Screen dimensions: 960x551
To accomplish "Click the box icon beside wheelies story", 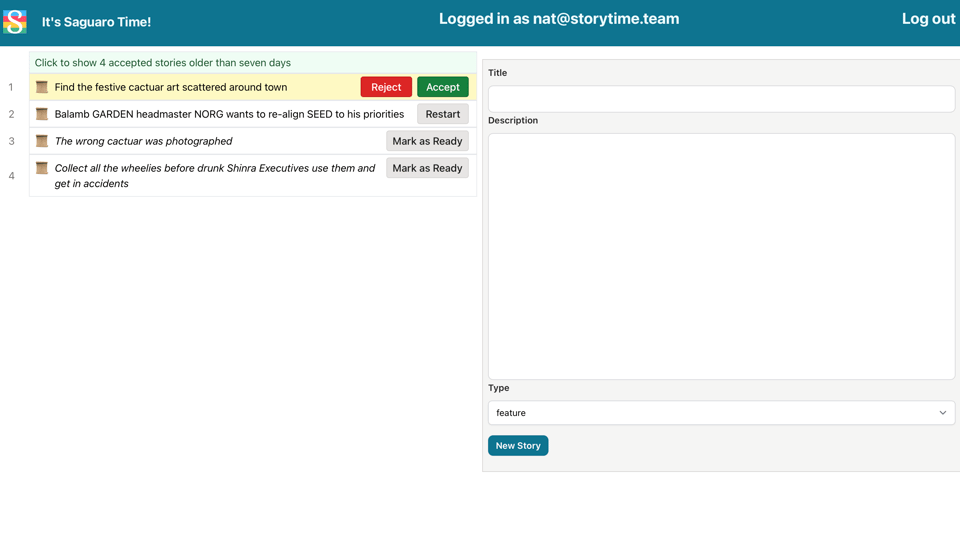I will tap(42, 168).
